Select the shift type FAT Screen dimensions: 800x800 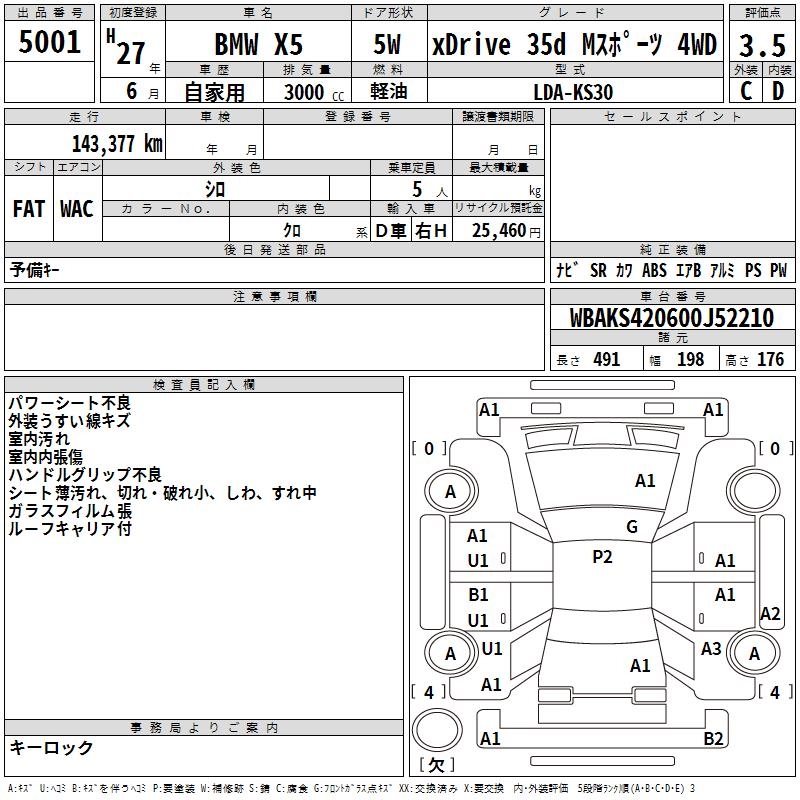29,209
